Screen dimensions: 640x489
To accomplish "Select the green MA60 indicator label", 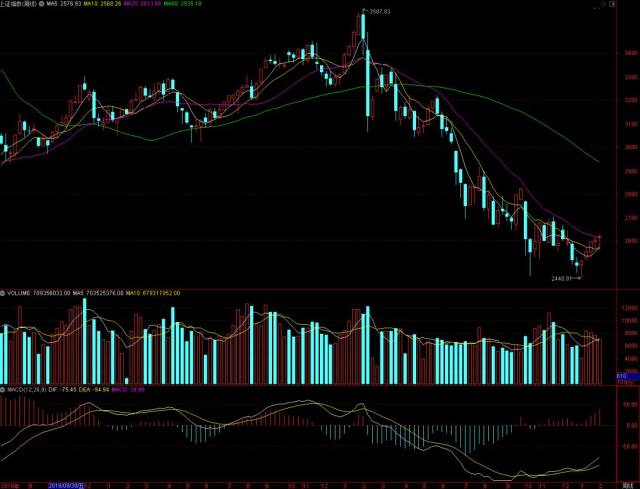I will coord(182,4).
